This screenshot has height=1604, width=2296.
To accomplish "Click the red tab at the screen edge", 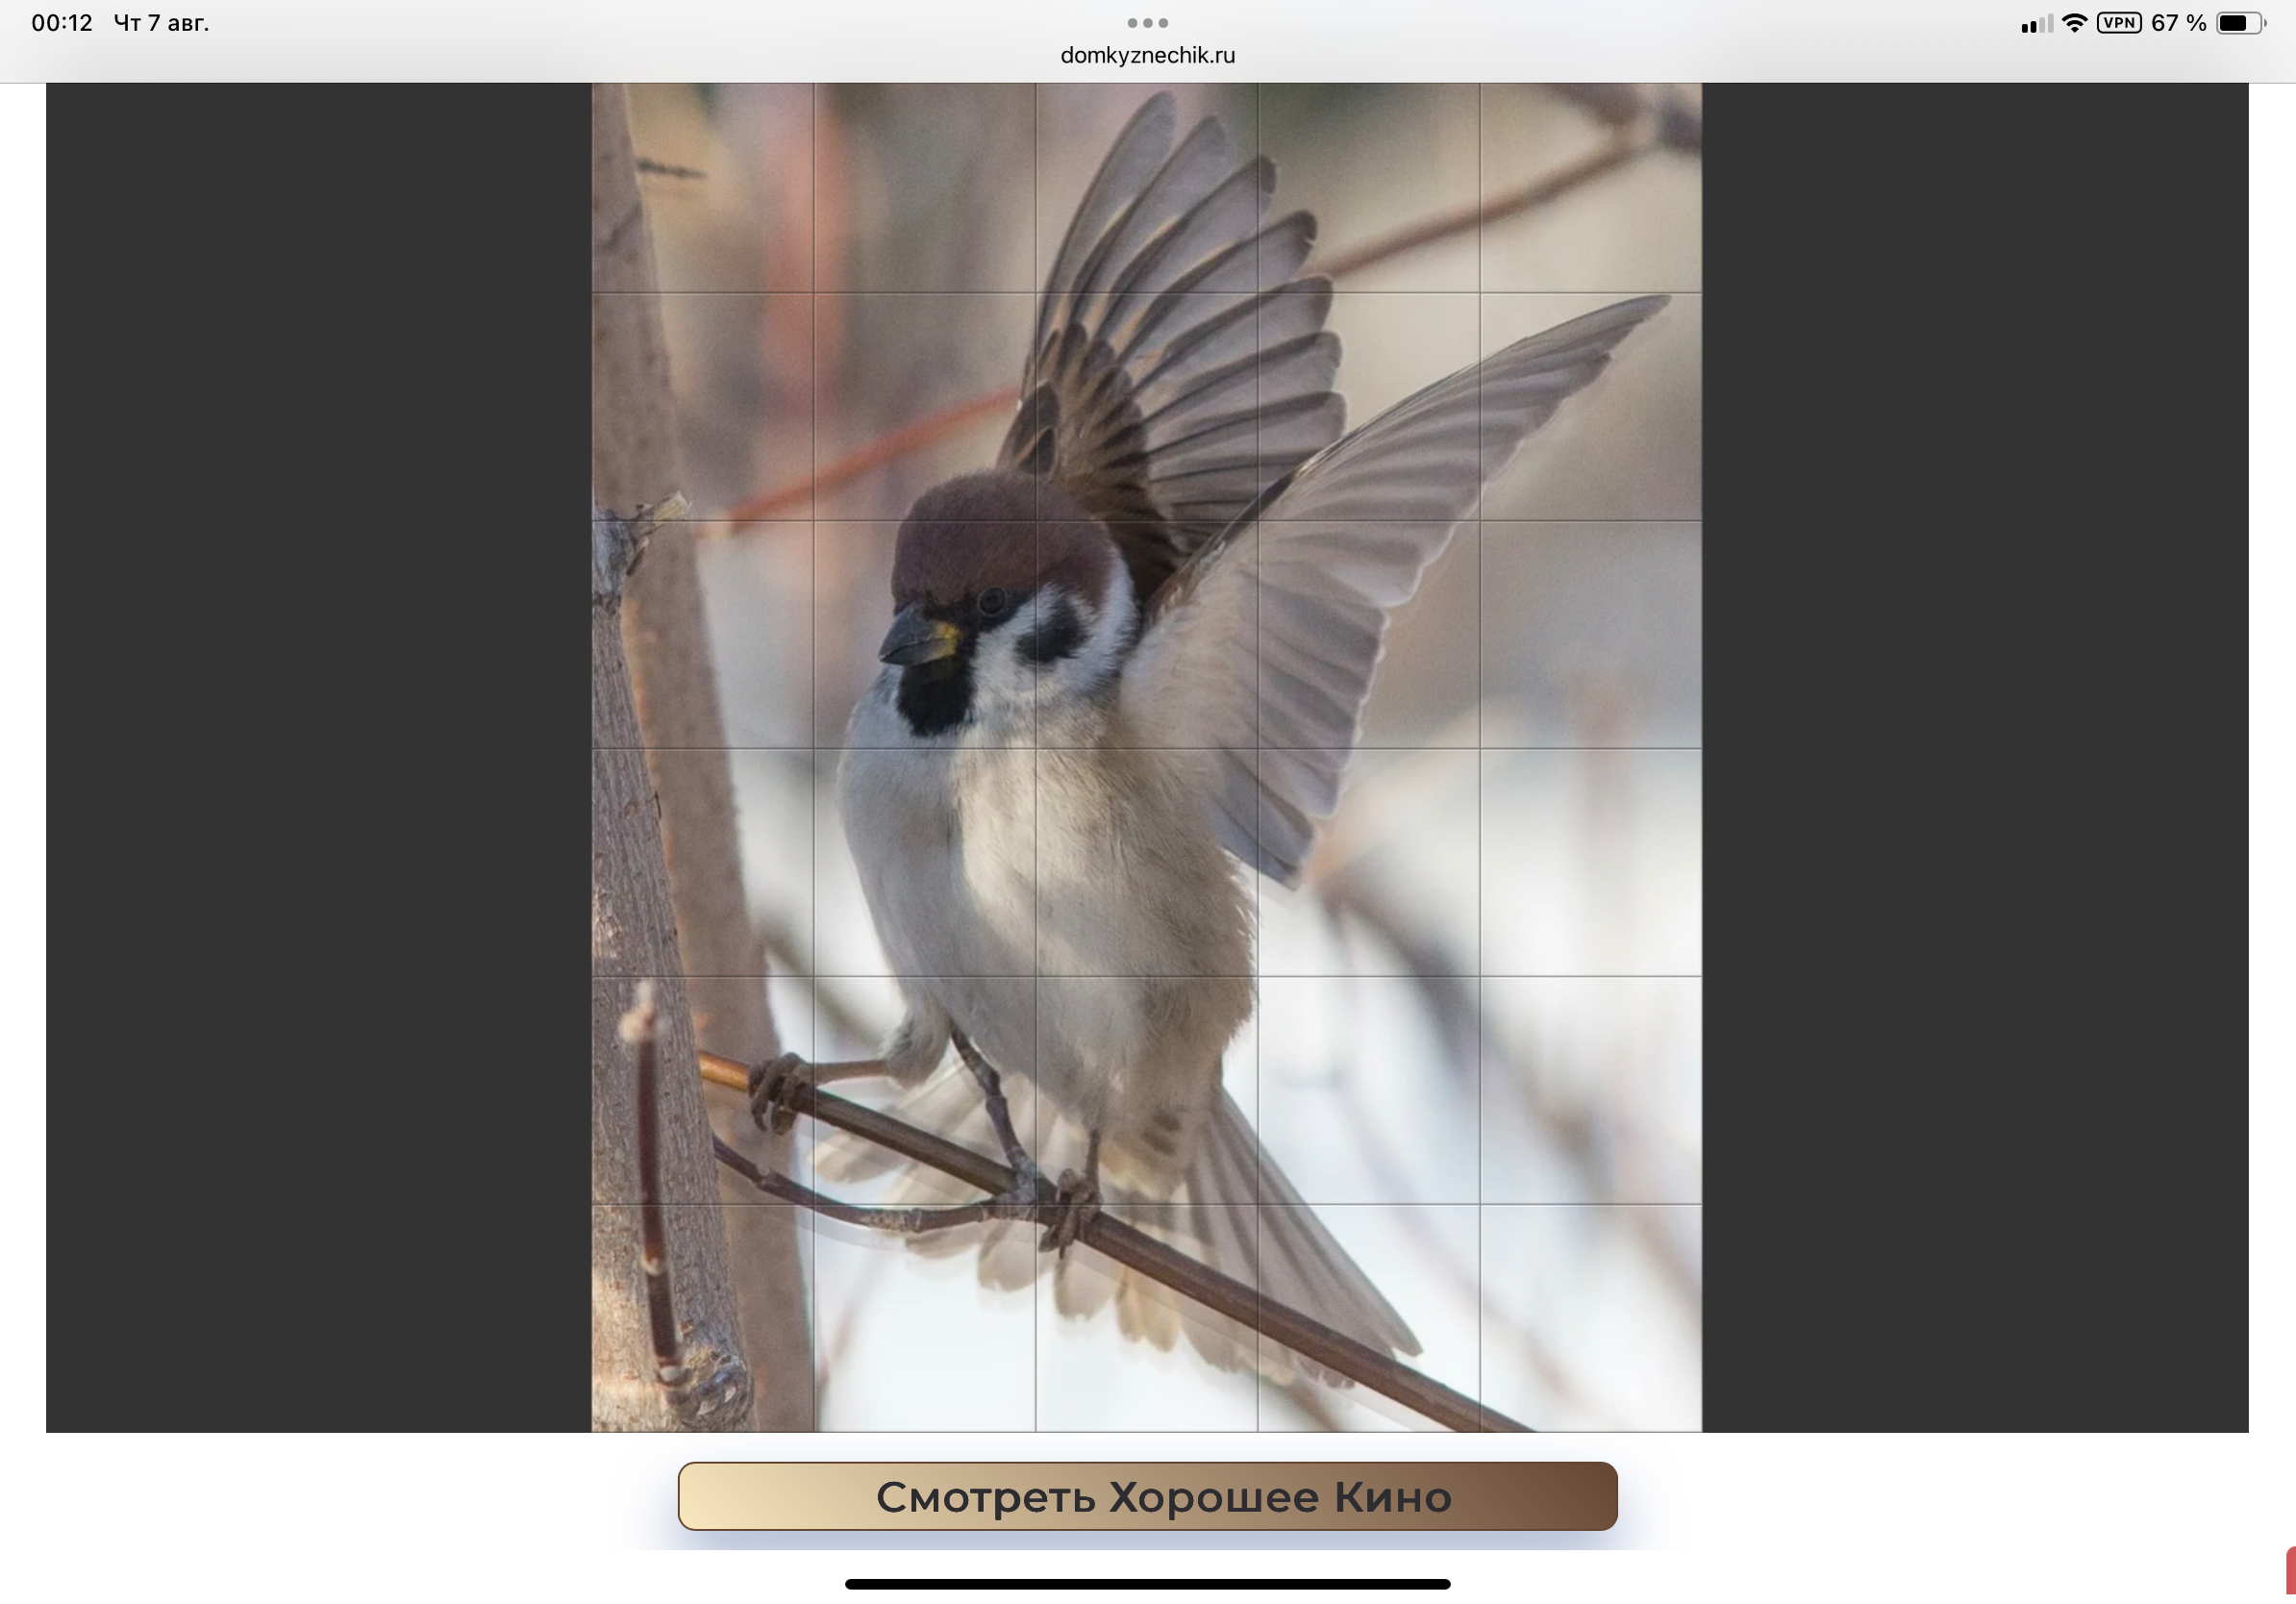I will pos(2290,1570).
